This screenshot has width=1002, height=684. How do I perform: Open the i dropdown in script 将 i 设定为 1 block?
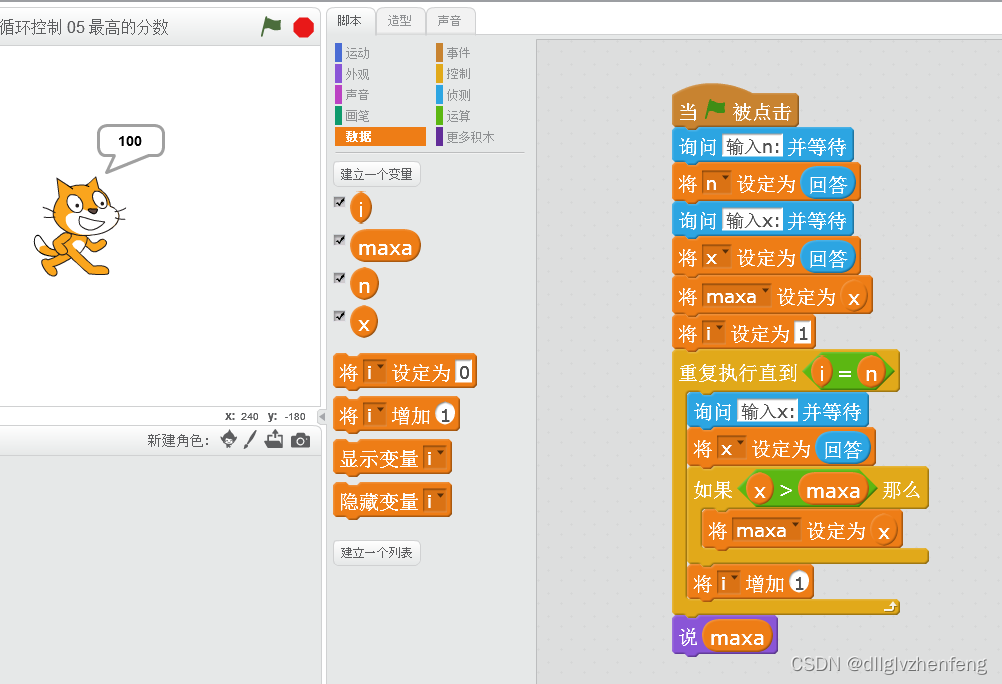tap(713, 333)
